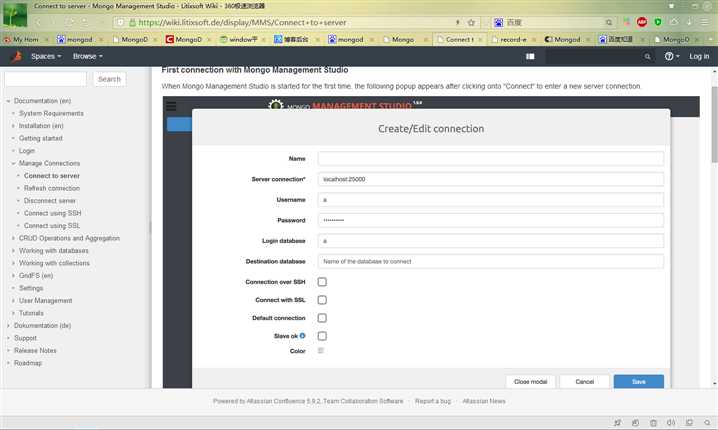718x430 pixels.
Task: Expand the Installation (en) tree node
Action: (13, 125)
